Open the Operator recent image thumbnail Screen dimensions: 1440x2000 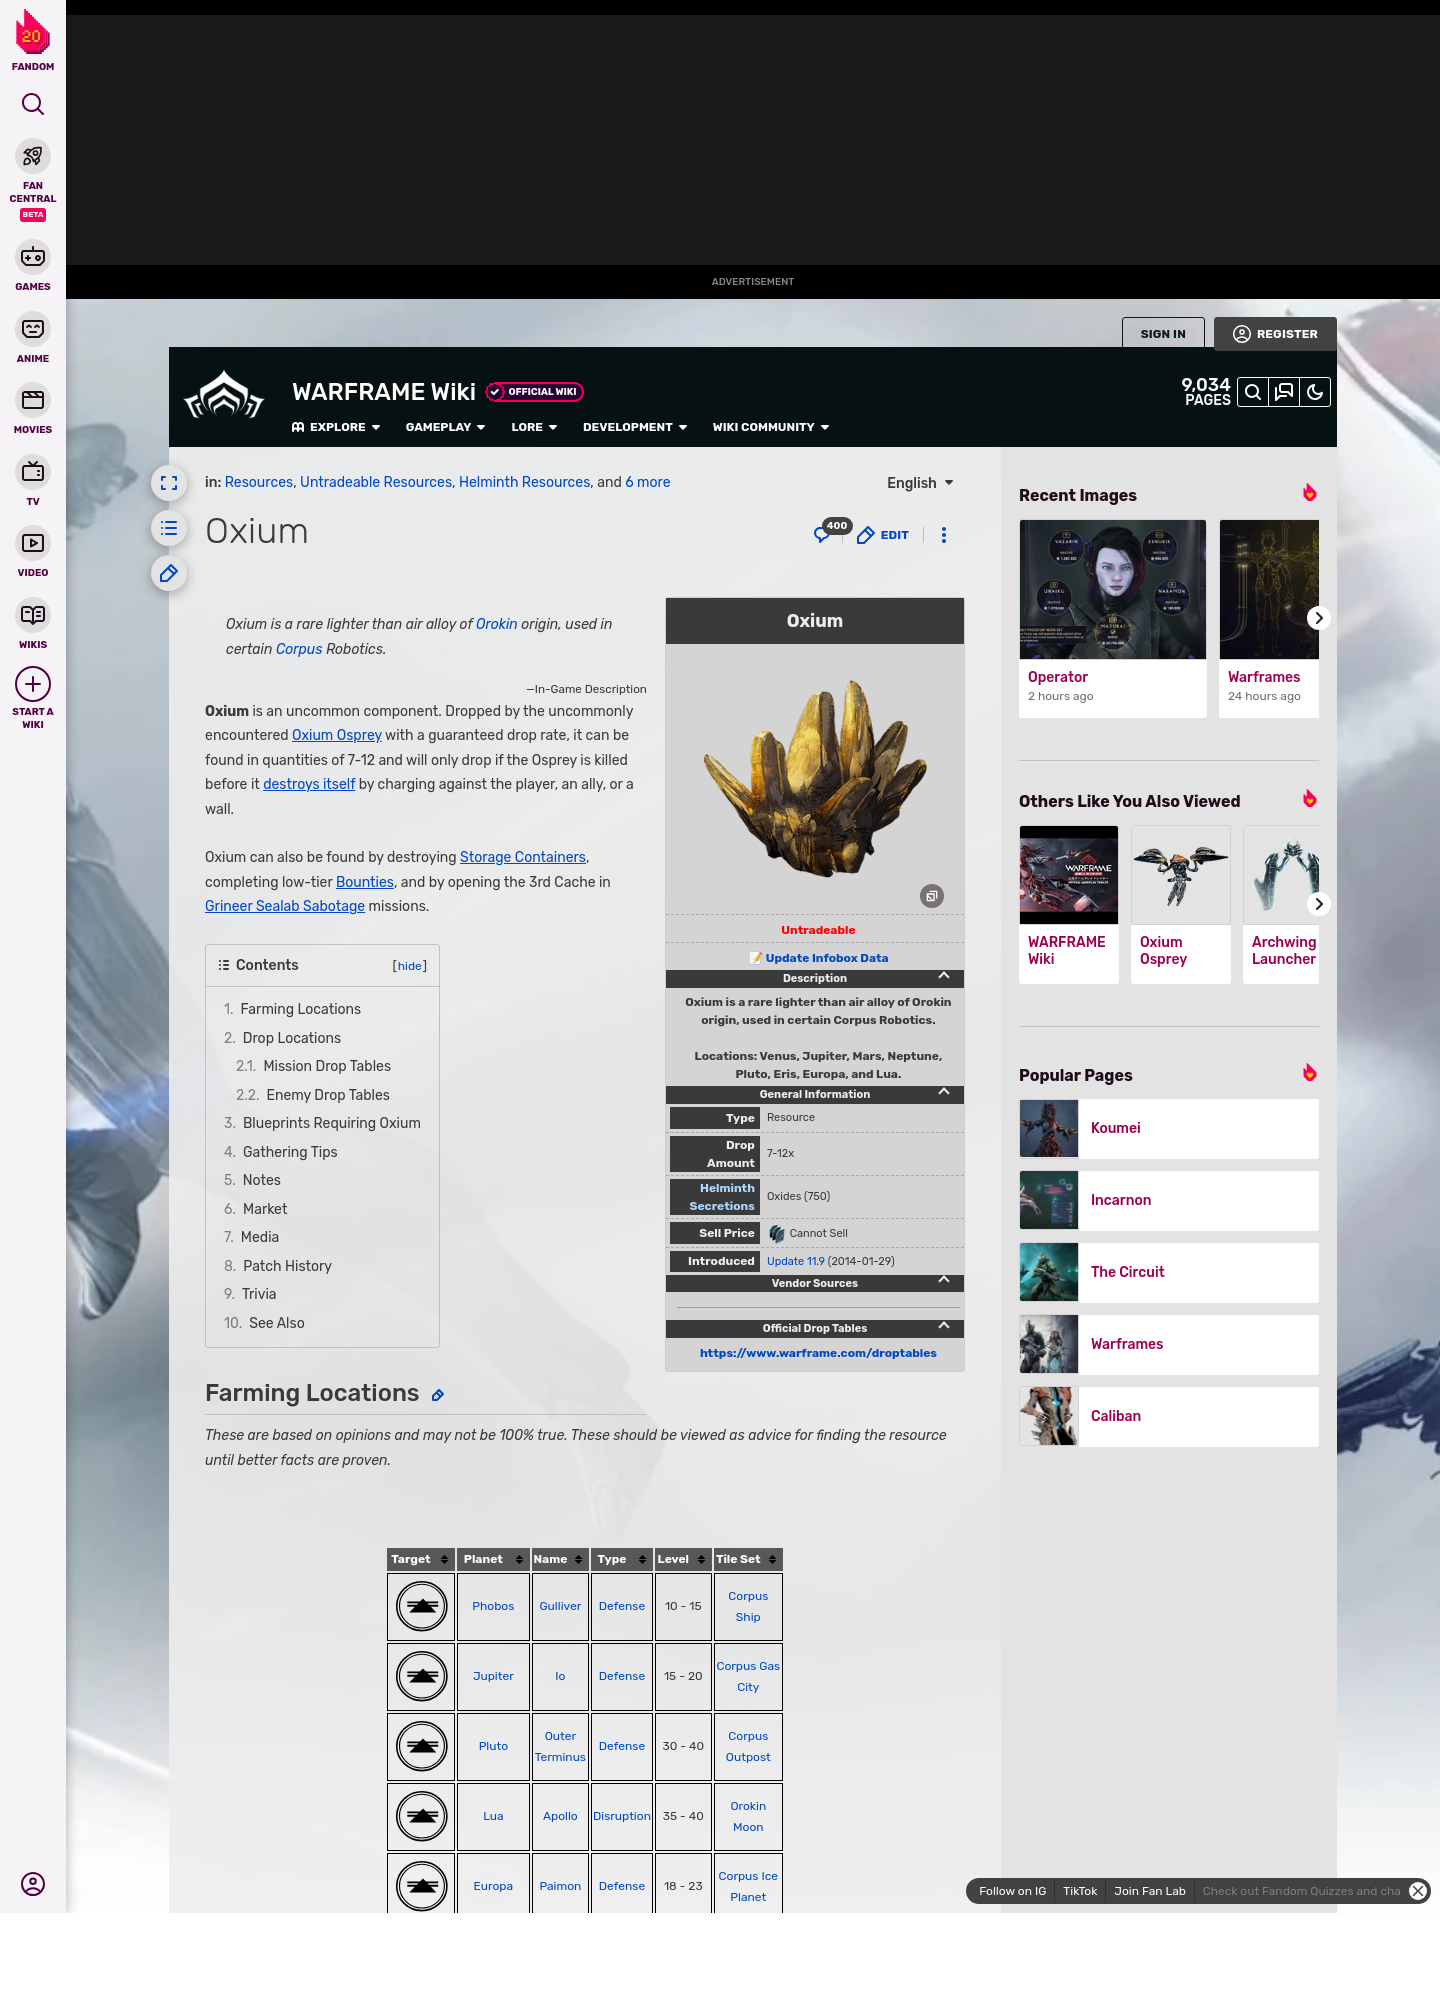point(1113,589)
